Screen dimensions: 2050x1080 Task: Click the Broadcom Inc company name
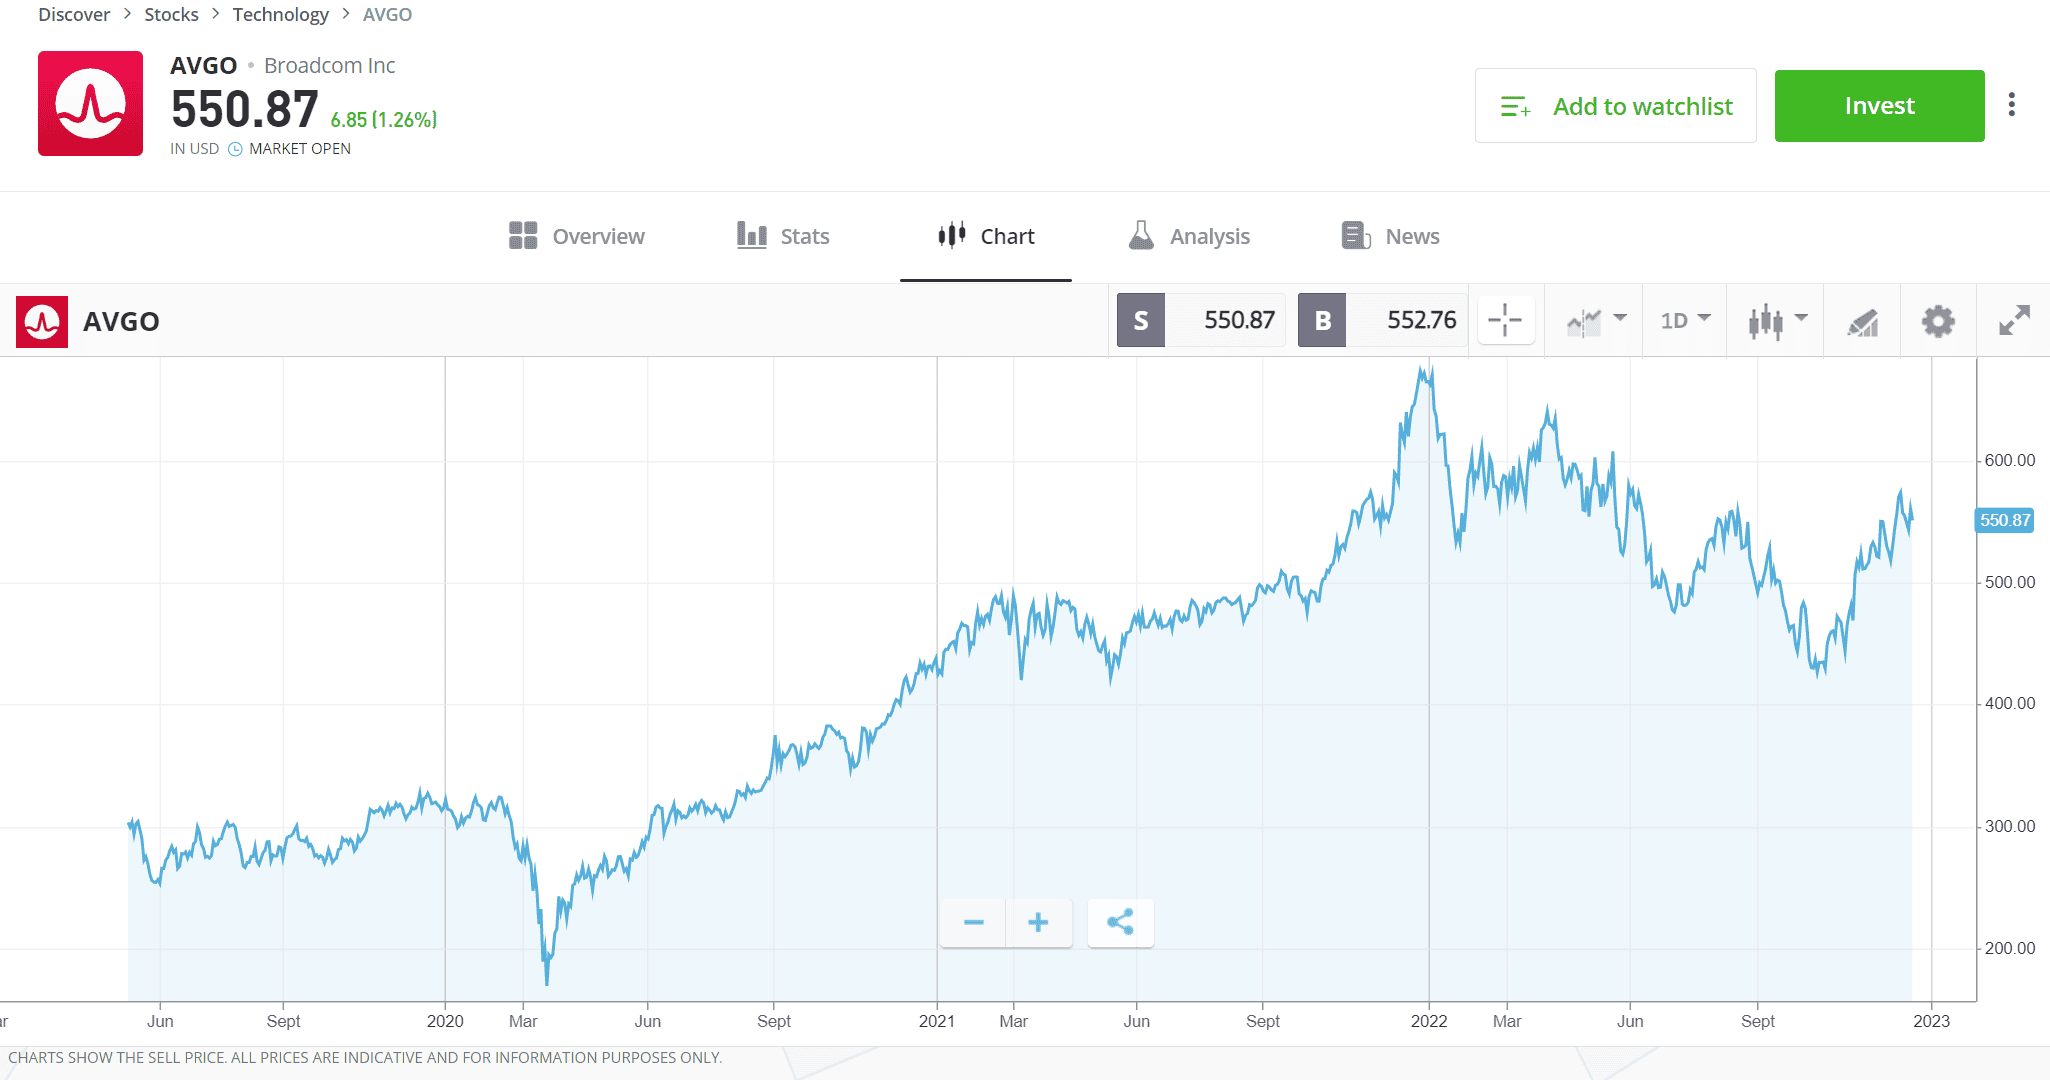coord(330,66)
